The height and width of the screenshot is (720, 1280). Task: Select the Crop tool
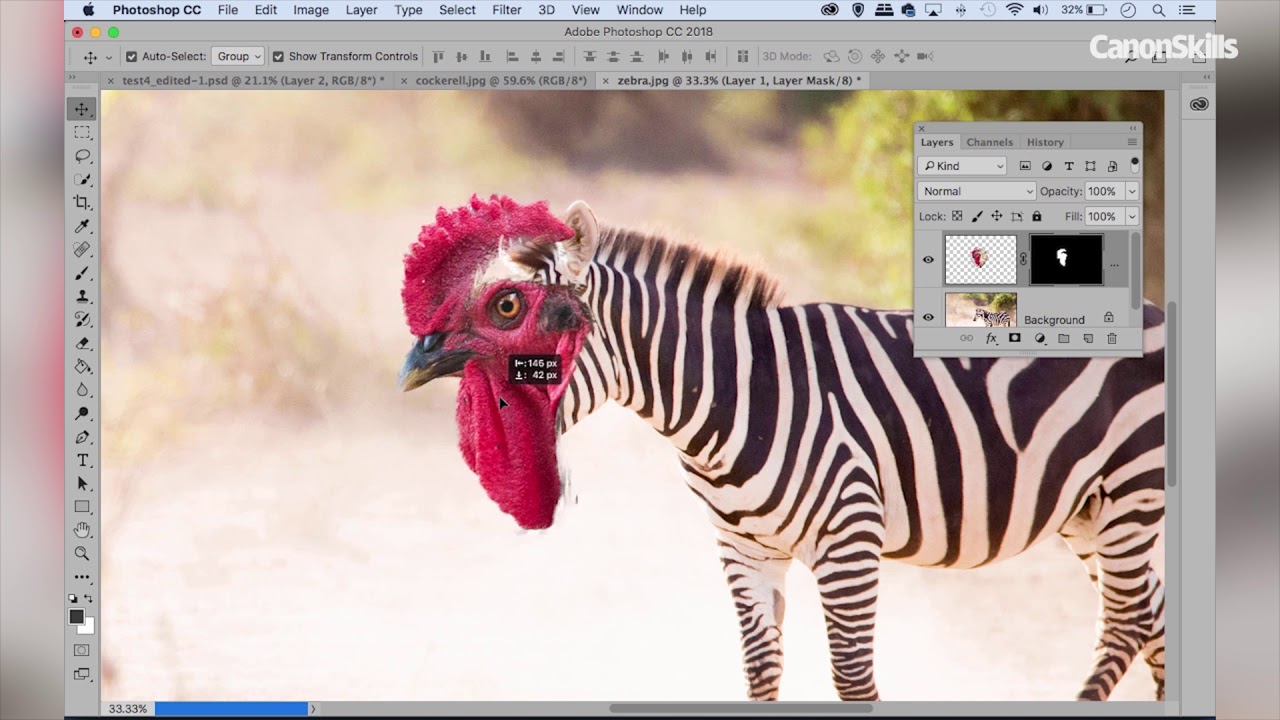click(x=83, y=203)
